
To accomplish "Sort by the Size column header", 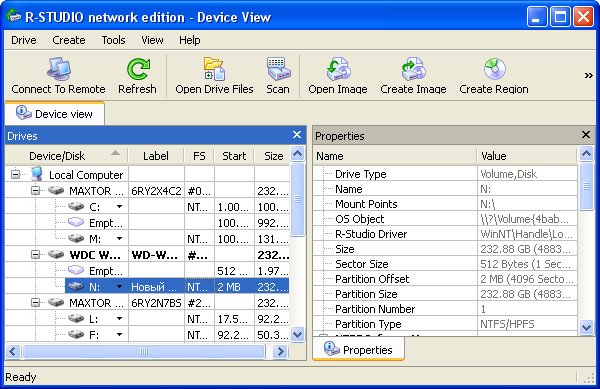I will [x=272, y=156].
